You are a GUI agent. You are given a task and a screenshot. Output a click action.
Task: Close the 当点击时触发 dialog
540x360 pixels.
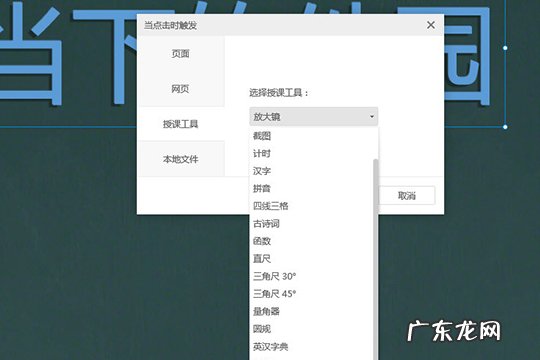coord(430,25)
